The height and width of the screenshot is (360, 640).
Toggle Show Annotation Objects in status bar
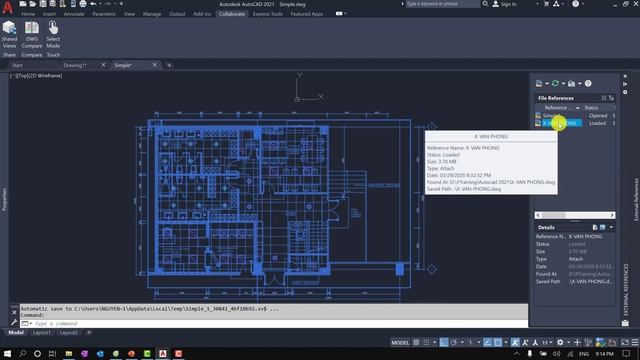click(x=516, y=342)
